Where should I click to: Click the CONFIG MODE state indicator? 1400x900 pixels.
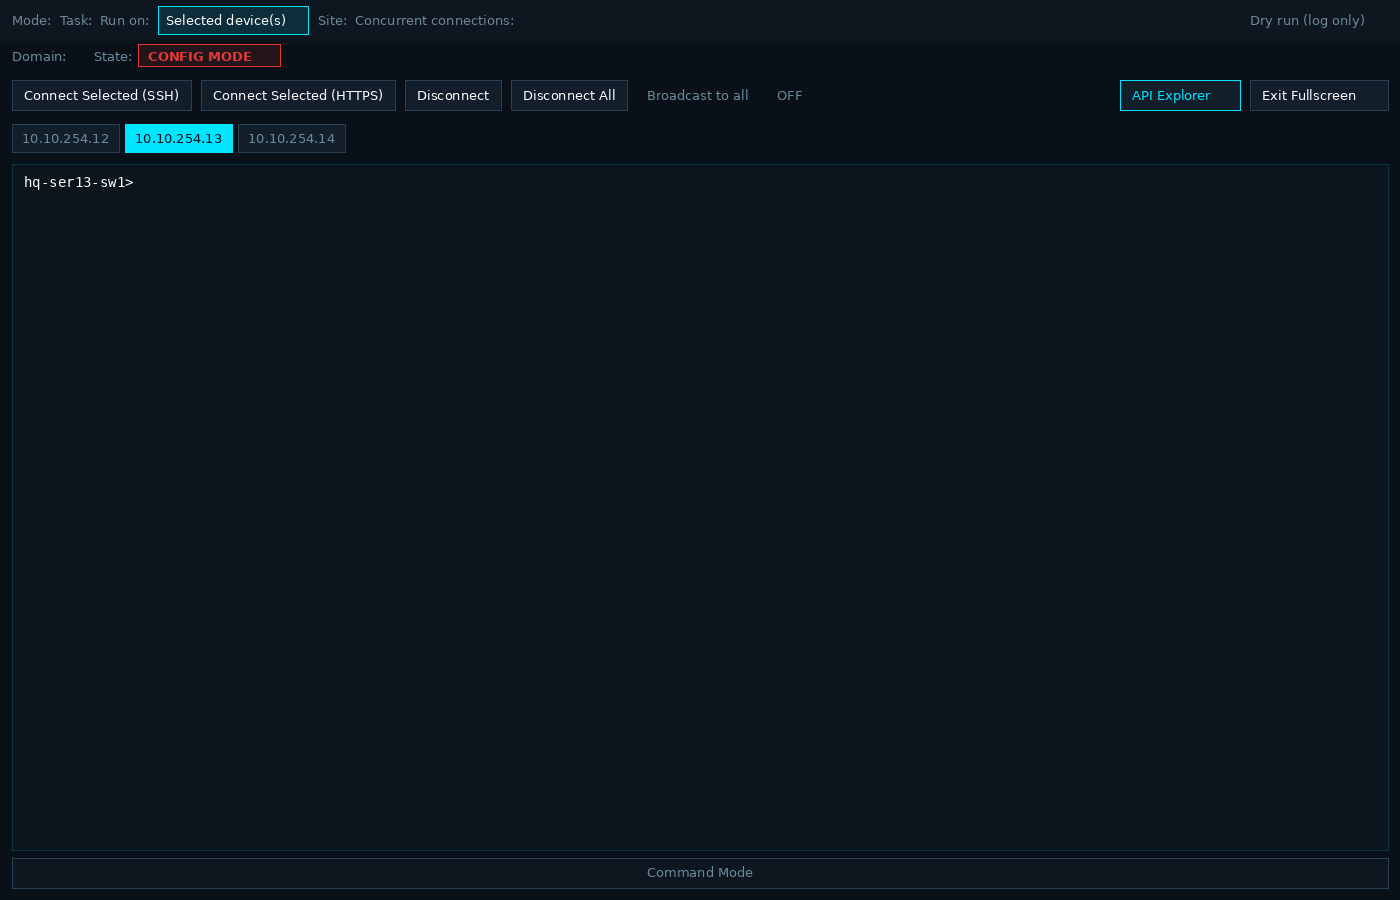pyautogui.click(x=209, y=56)
